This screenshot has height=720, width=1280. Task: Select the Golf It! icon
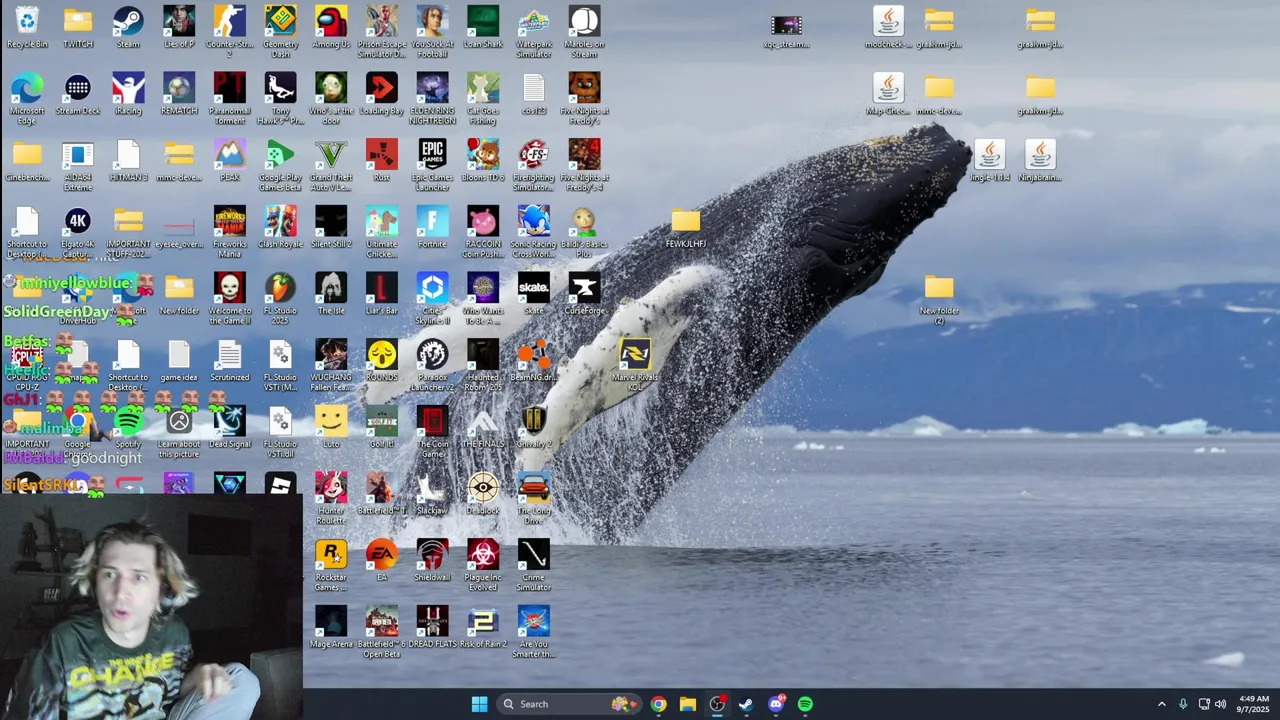pyautogui.click(x=382, y=427)
